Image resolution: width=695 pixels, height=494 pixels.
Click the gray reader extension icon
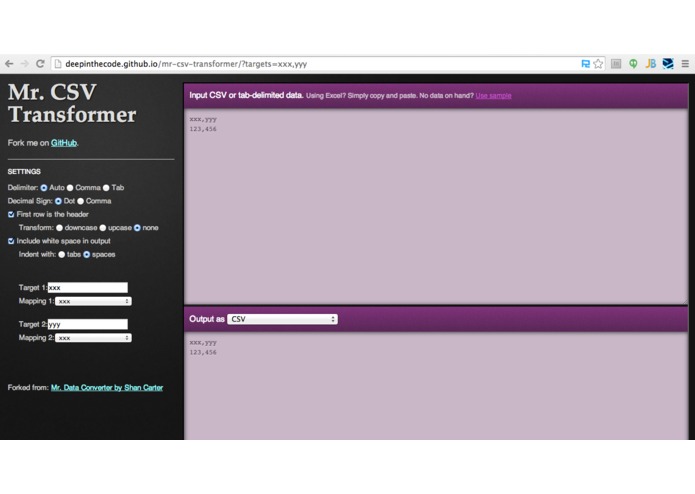616,64
